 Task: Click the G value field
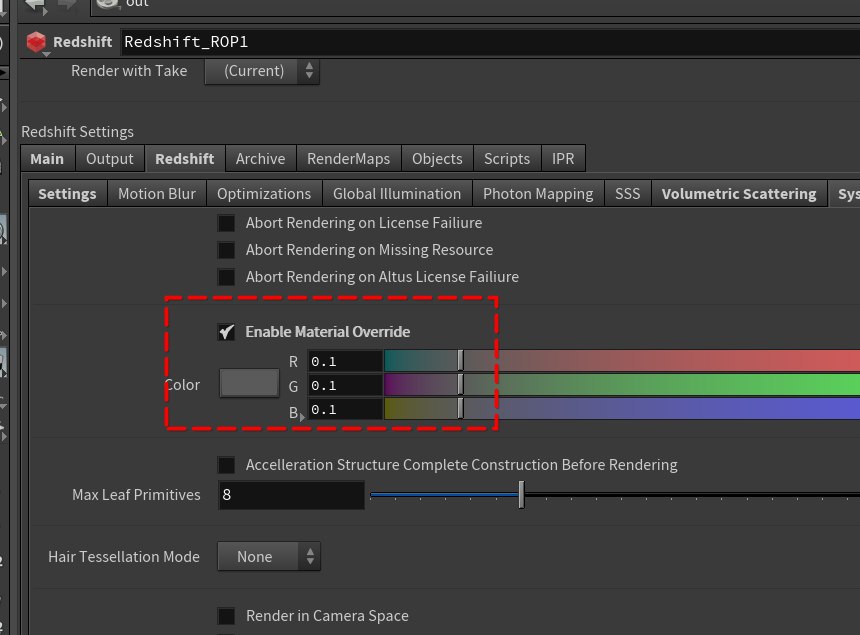coord(344,385)
